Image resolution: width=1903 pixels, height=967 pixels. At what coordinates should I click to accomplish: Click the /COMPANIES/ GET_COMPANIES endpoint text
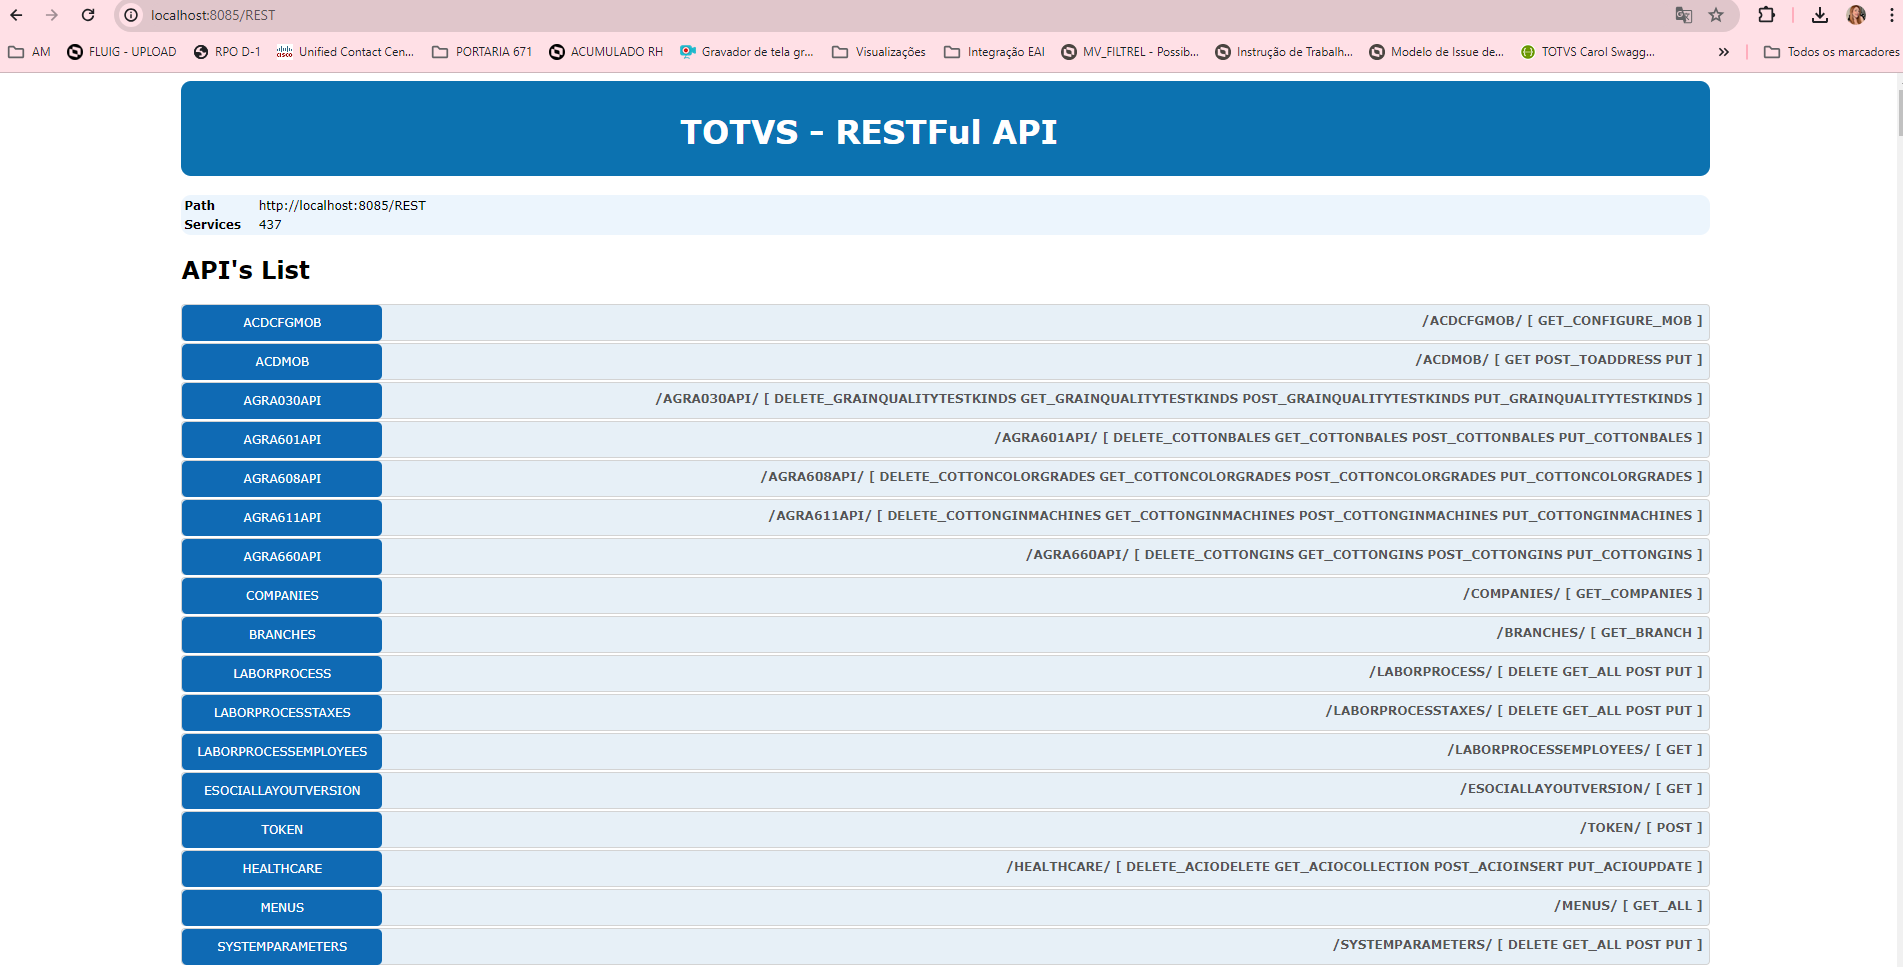click(x=1583, y=594)
